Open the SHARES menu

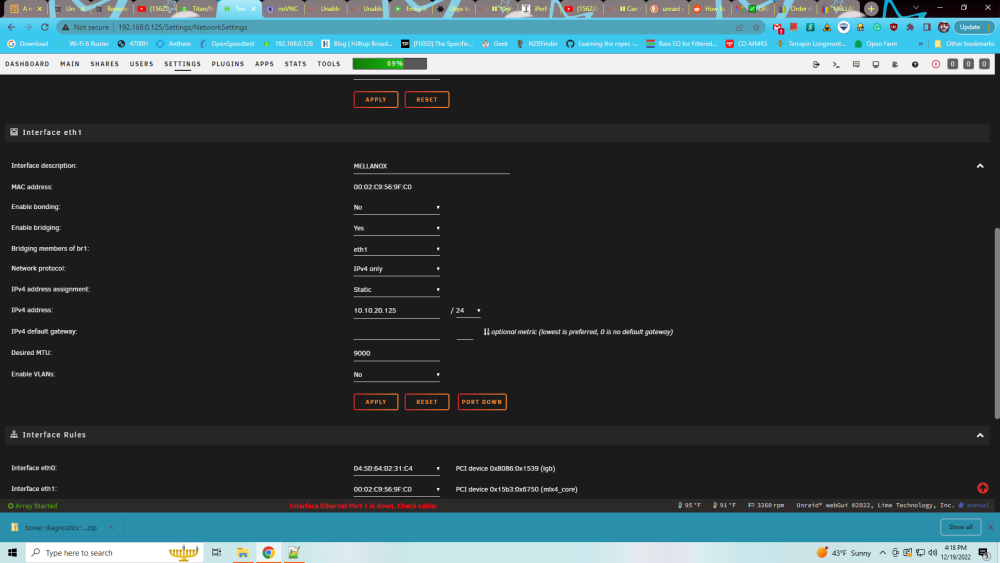105,64
